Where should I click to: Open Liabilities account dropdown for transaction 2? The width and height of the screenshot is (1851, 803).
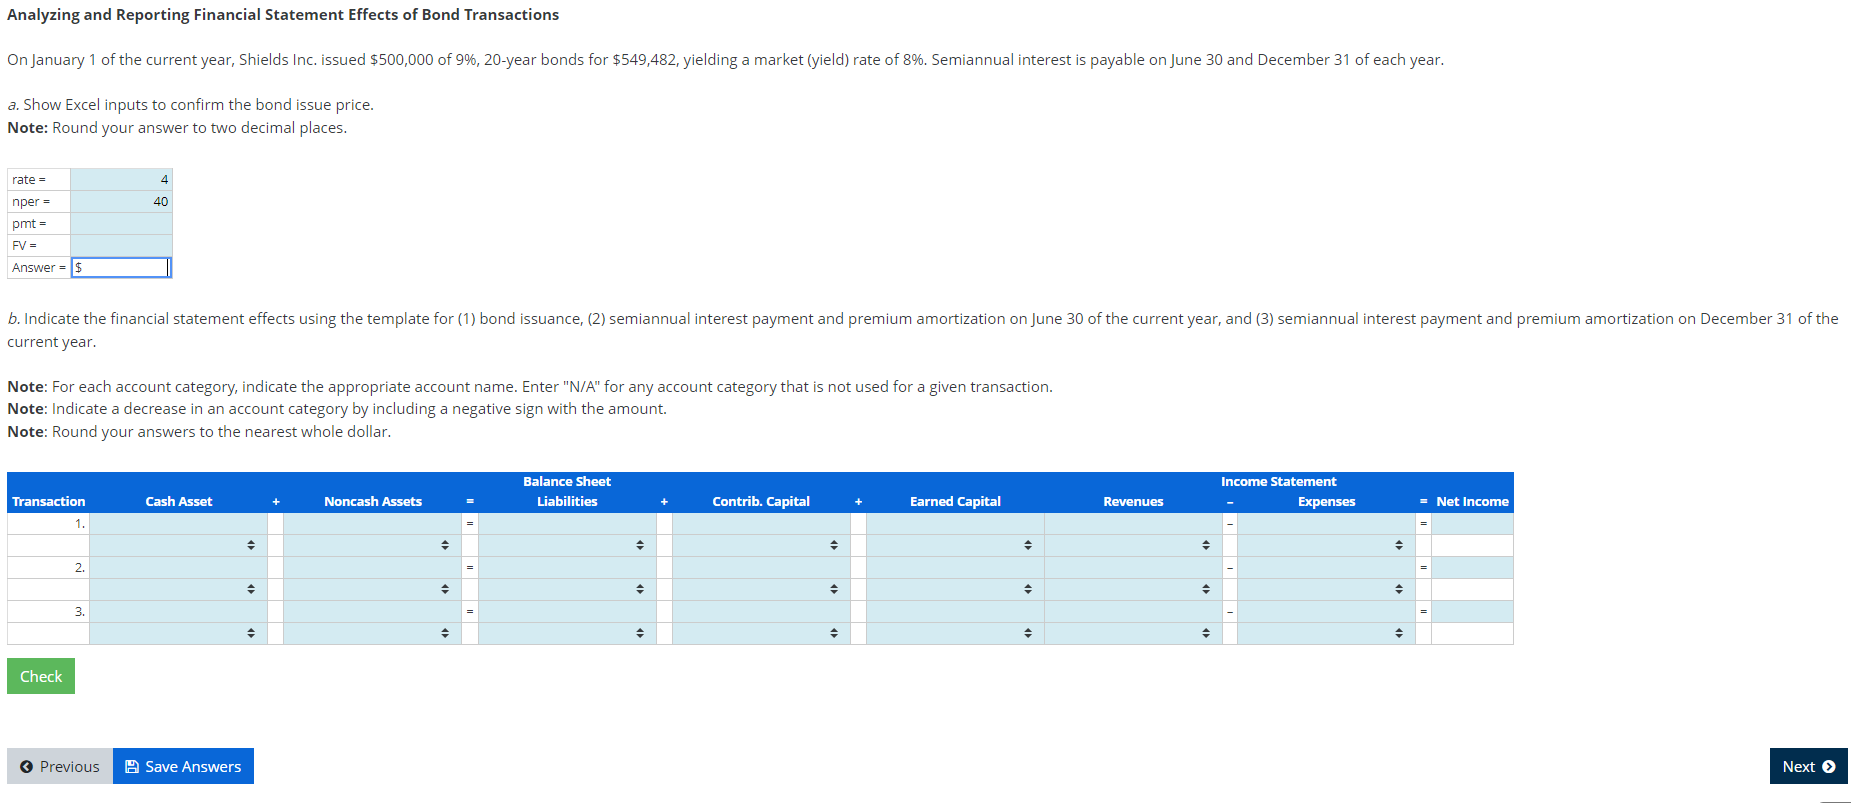tap(567, 589)
